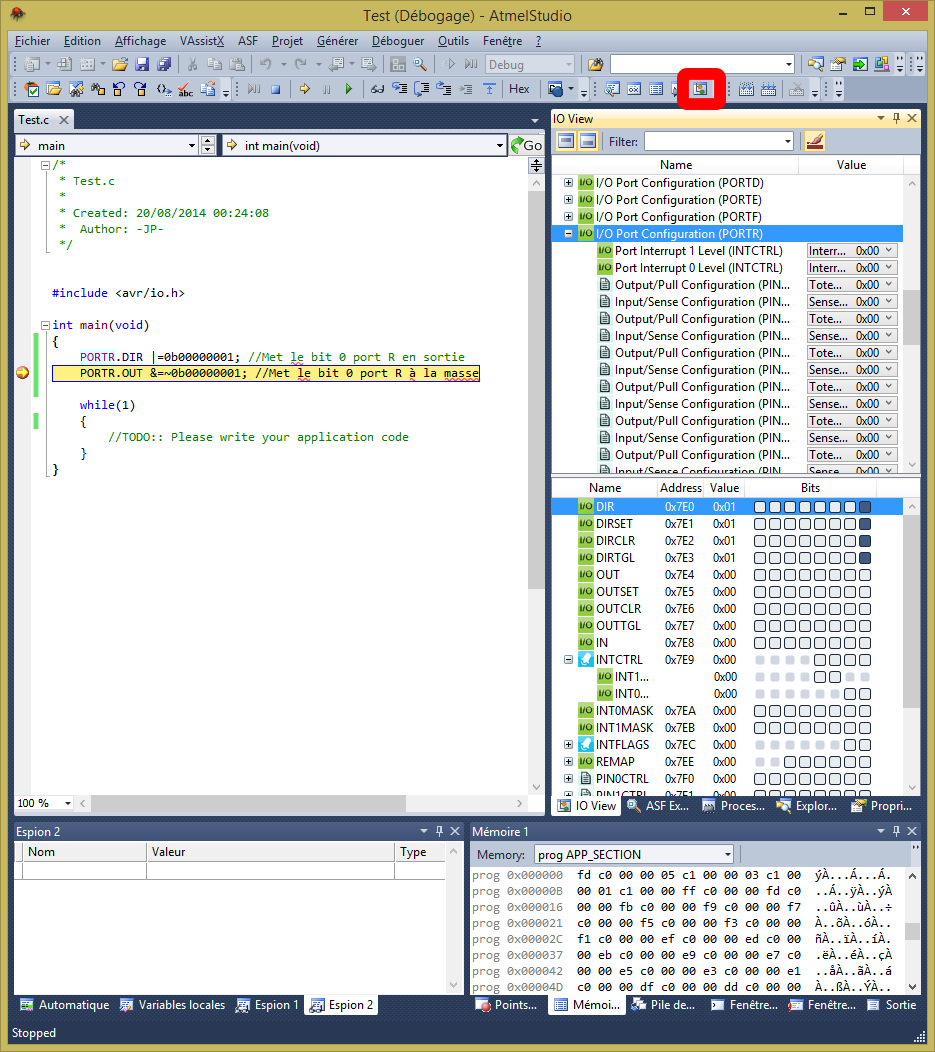Open the Memory prog APP_SECTION dropdown
The height and width of the screenshot is (1052, 935).
point(726,854)
